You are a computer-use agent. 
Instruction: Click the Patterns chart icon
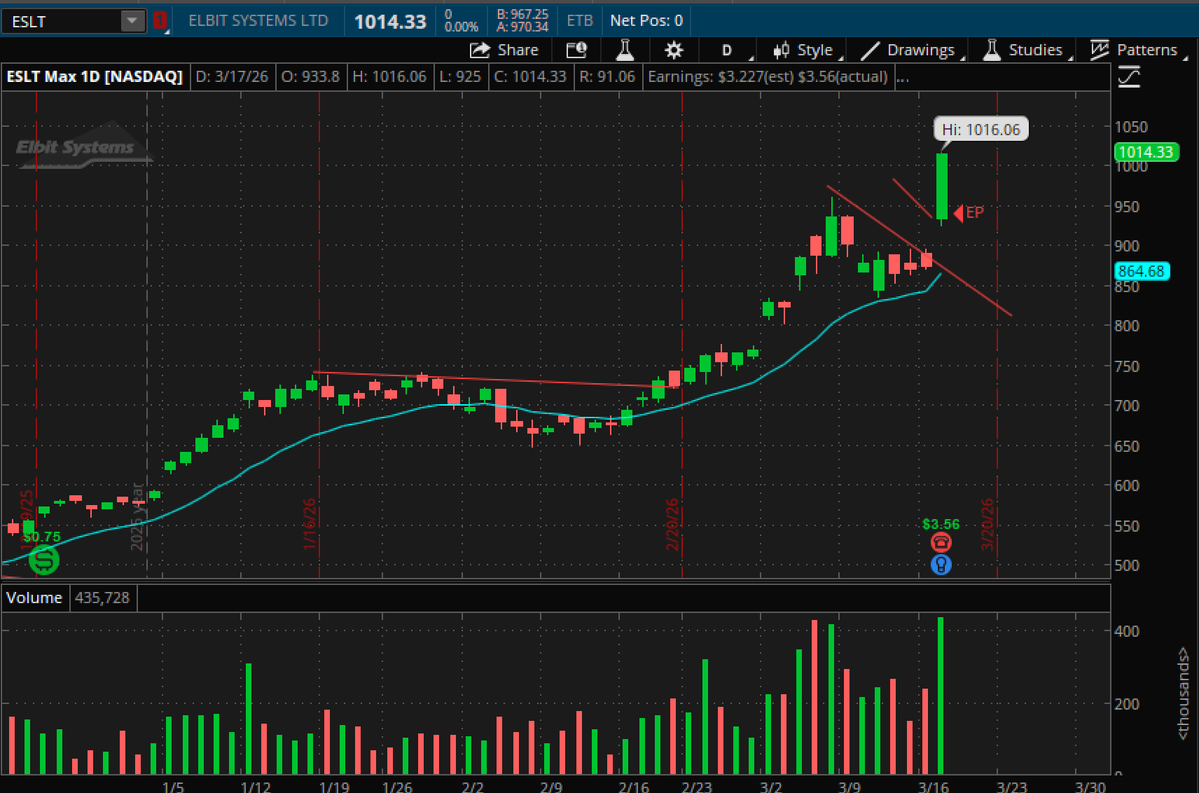click(1100, 50)
